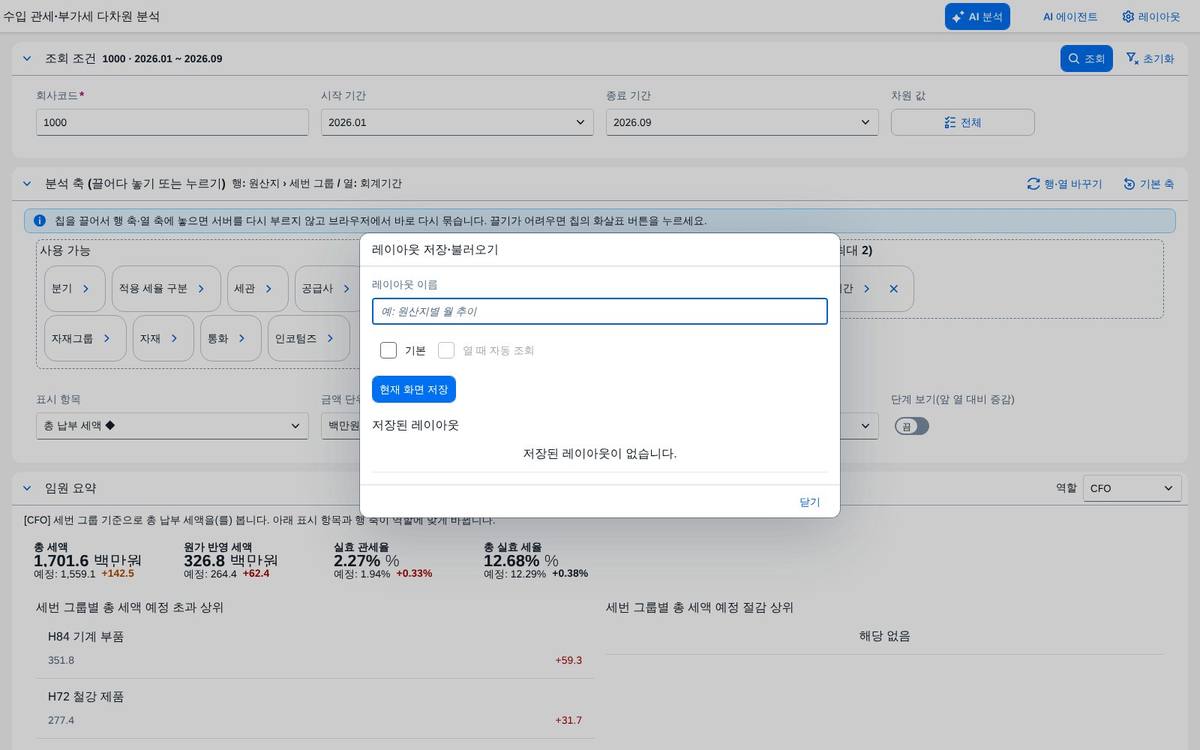The height and width of the screenshot is (750, 1200).
Task: Open the AI 에이전트 panel
Action: [1069, 17]
